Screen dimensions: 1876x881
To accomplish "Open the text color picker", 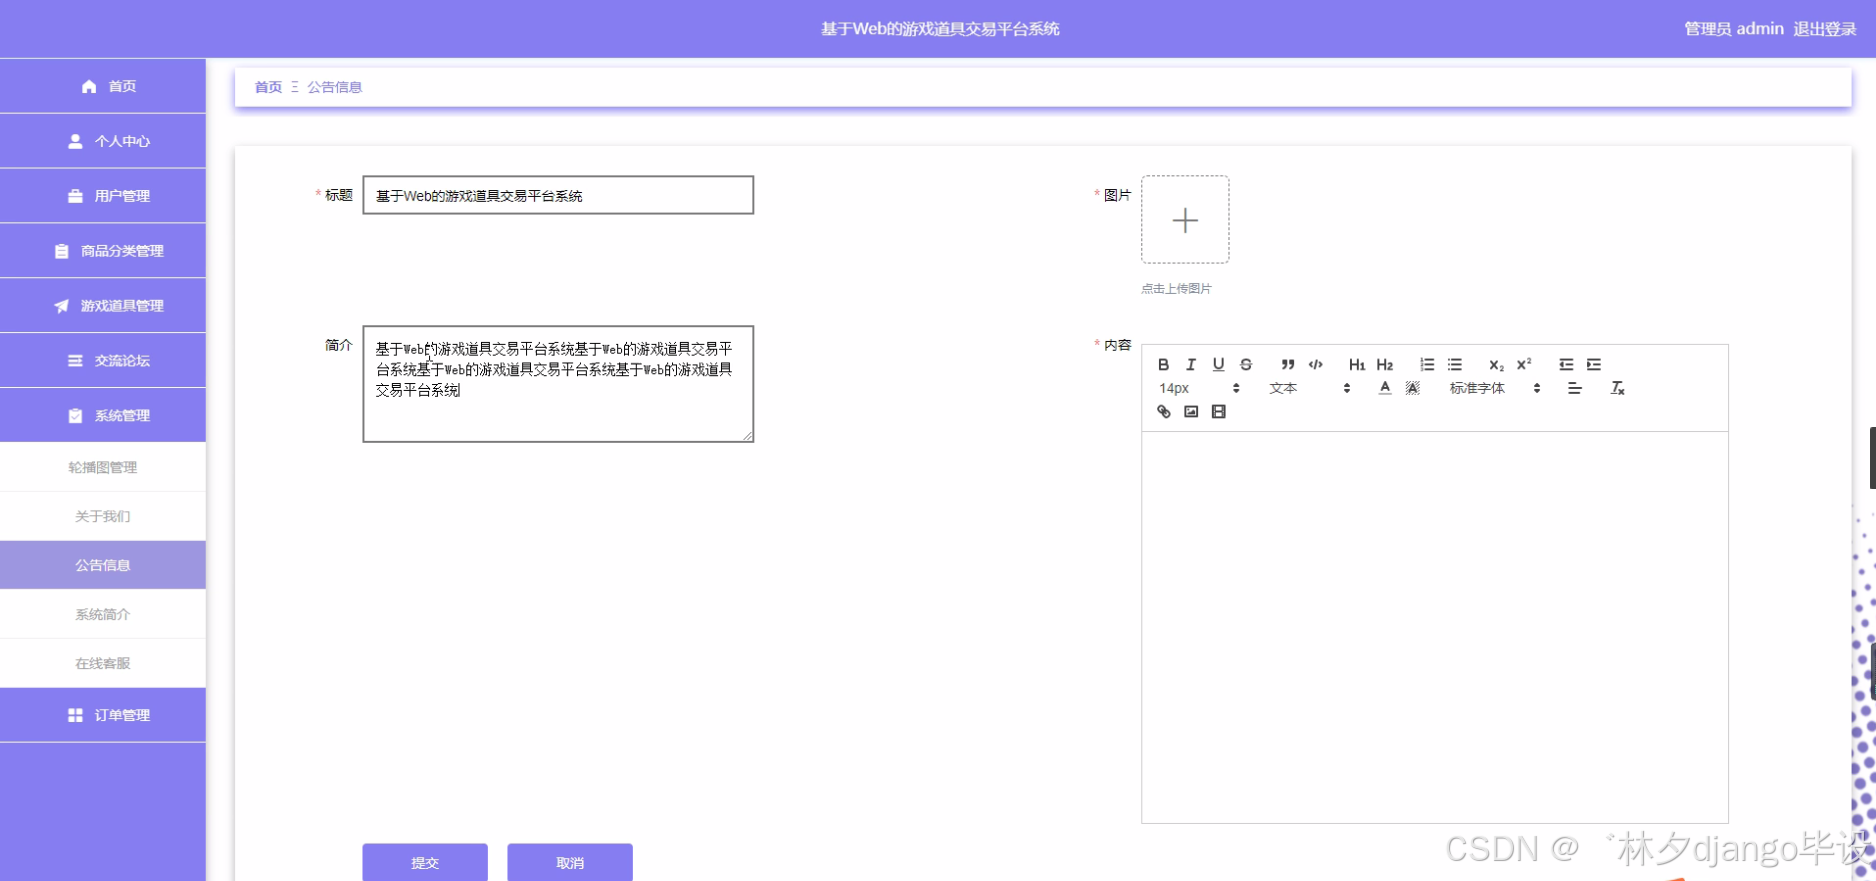I will [1385, 388].
